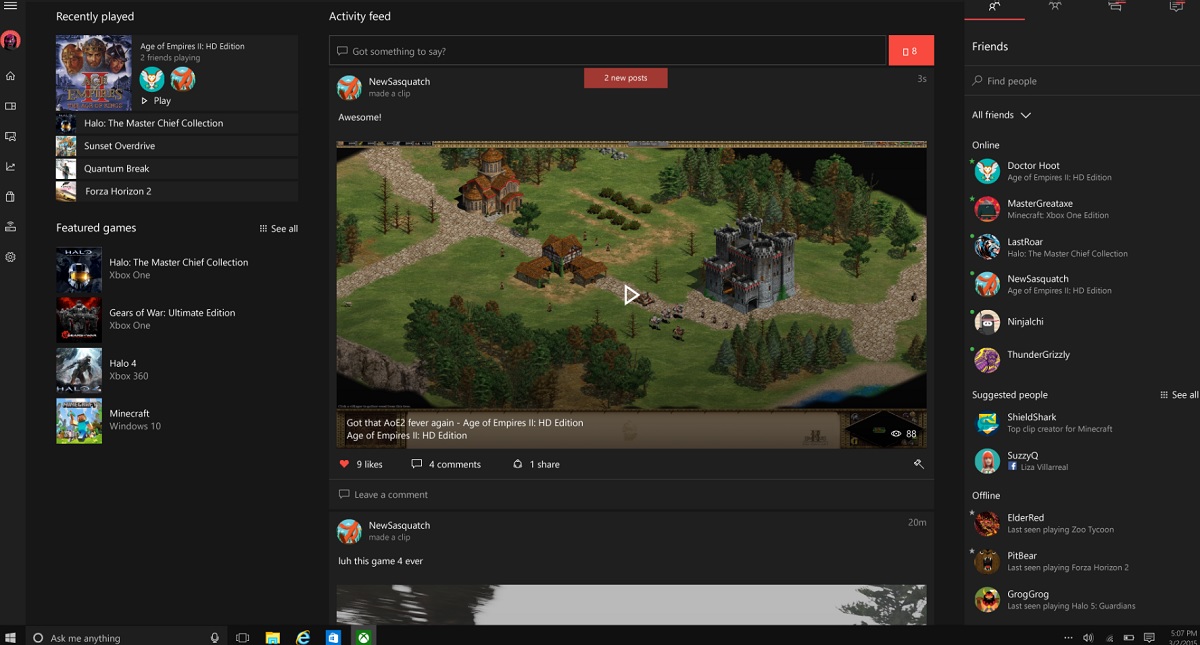Open the Windows Start button
The height and width of the screenshot is (645, 1200).
[12, 637]
